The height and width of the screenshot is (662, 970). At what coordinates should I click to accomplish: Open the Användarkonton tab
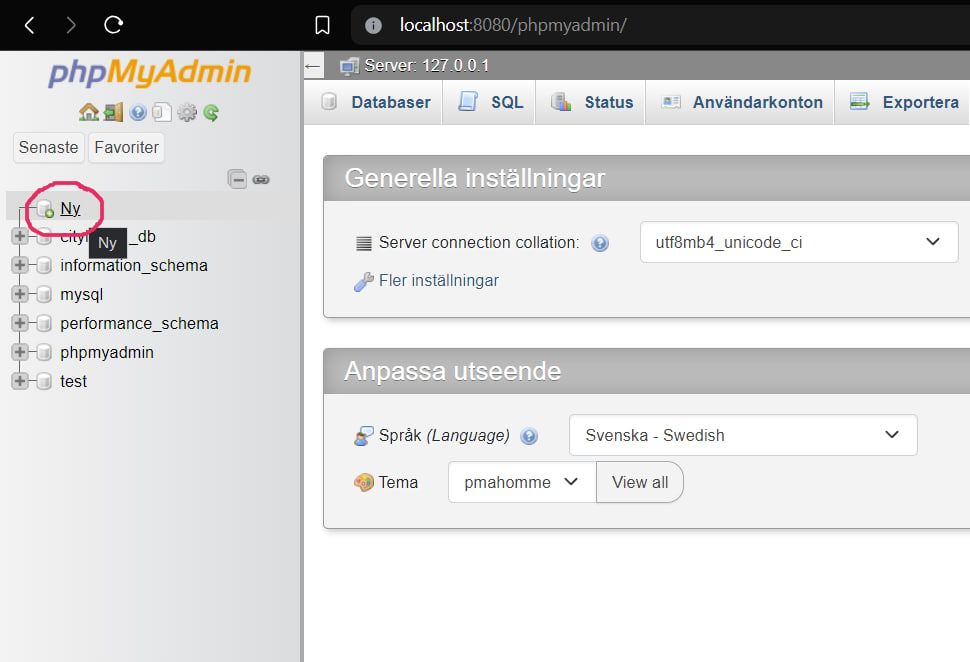[742, 102]
